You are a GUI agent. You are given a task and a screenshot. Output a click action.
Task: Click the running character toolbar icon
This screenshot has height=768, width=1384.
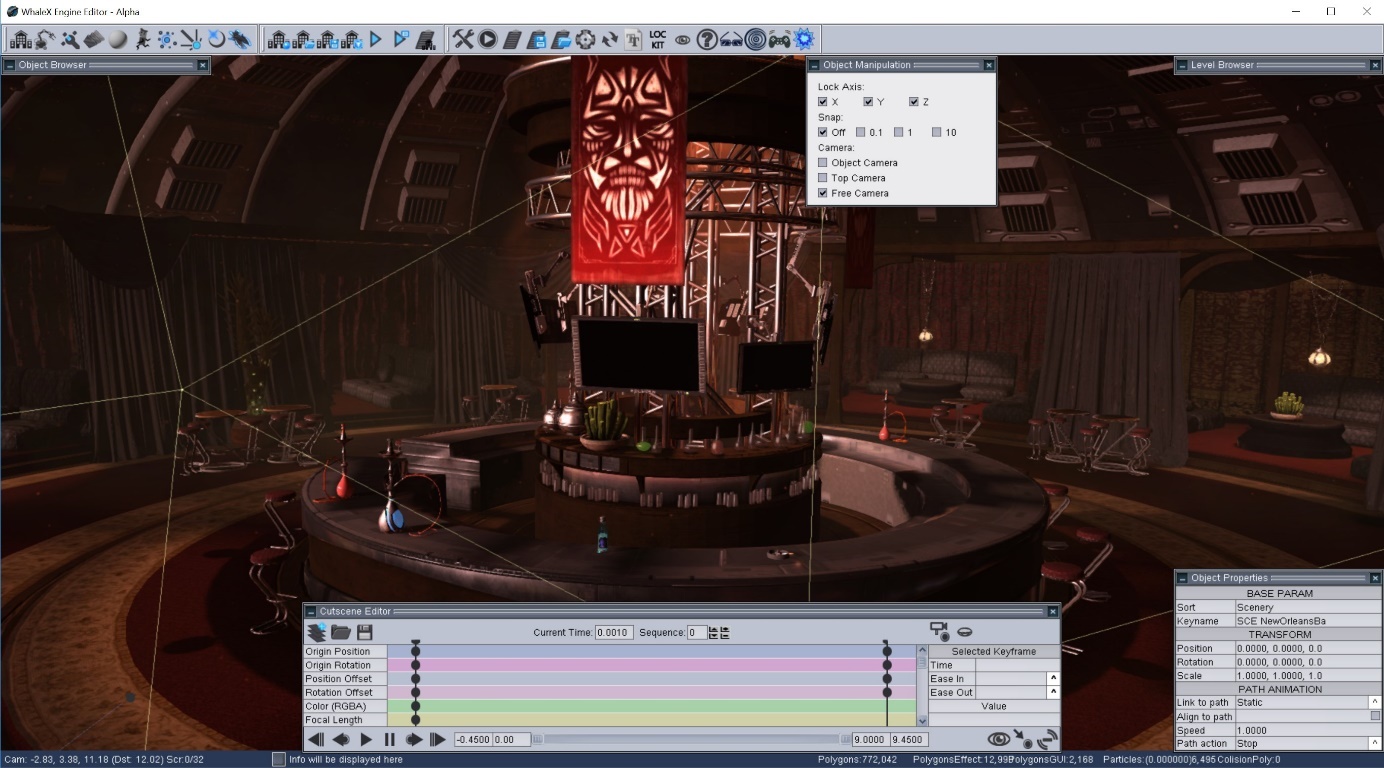pos(143,39)
